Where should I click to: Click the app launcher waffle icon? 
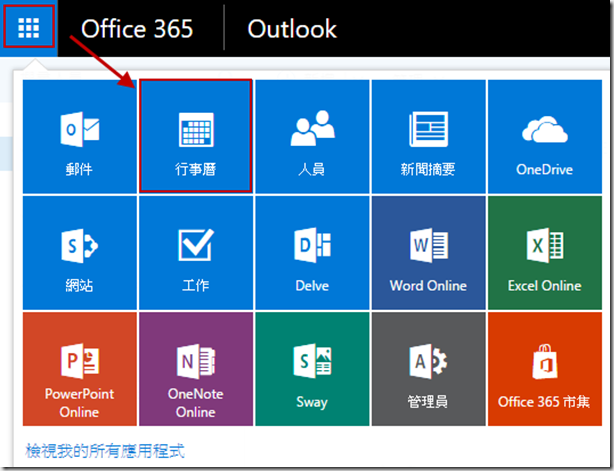(x=29, y=28)
